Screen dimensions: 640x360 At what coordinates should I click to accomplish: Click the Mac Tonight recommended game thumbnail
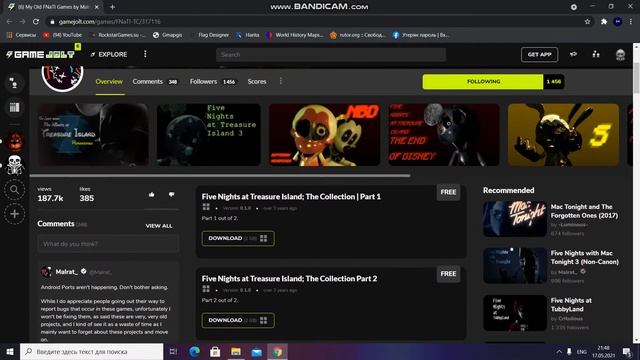(515, 219)
